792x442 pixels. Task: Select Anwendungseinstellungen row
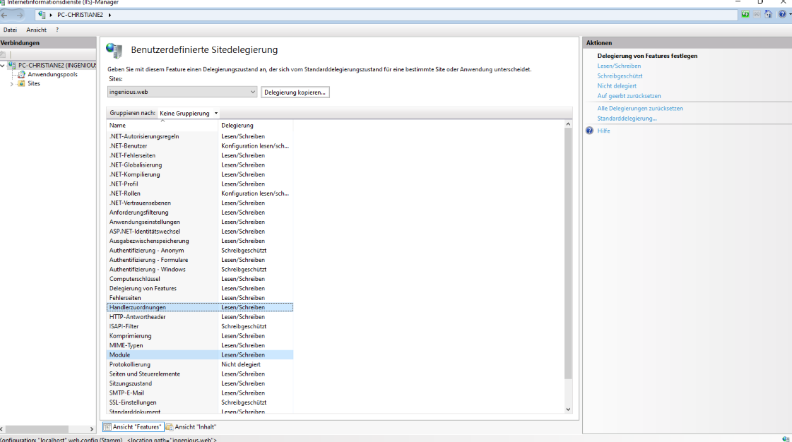pos(200,222)
